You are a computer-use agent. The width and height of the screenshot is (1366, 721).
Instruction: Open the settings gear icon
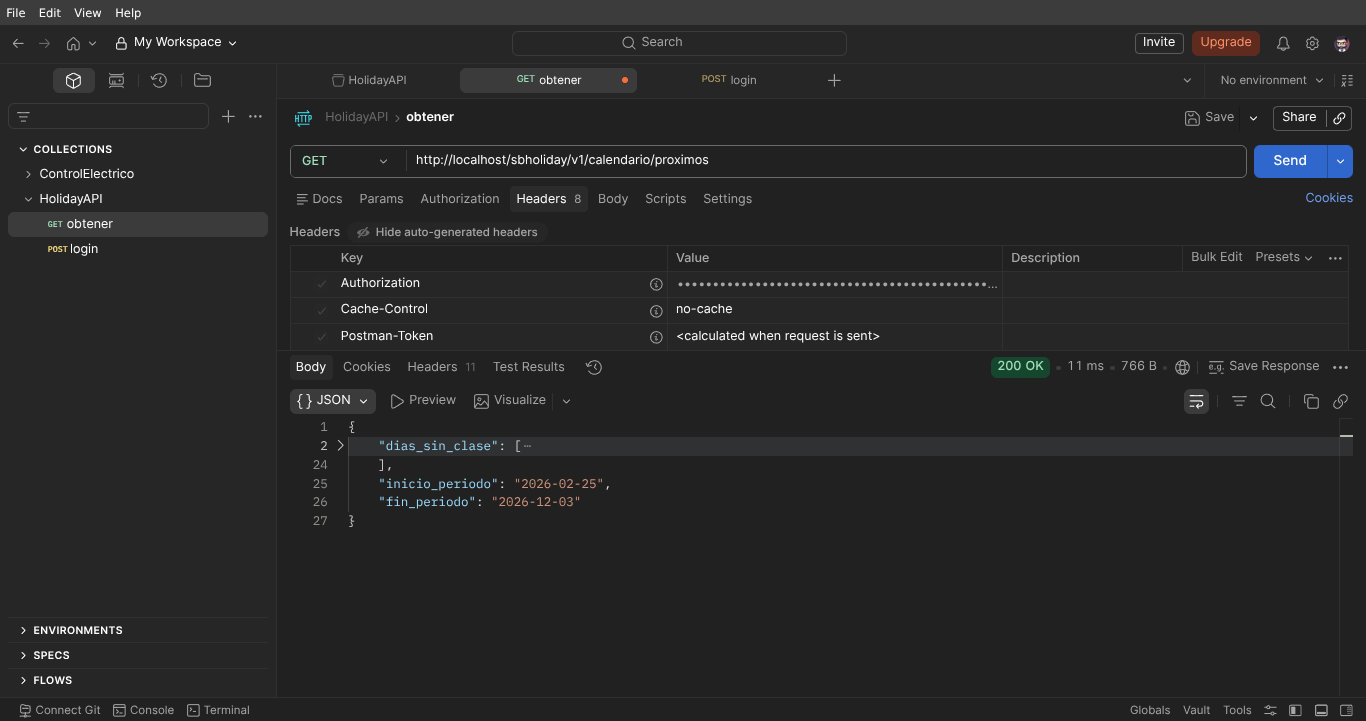point(1312,43)
